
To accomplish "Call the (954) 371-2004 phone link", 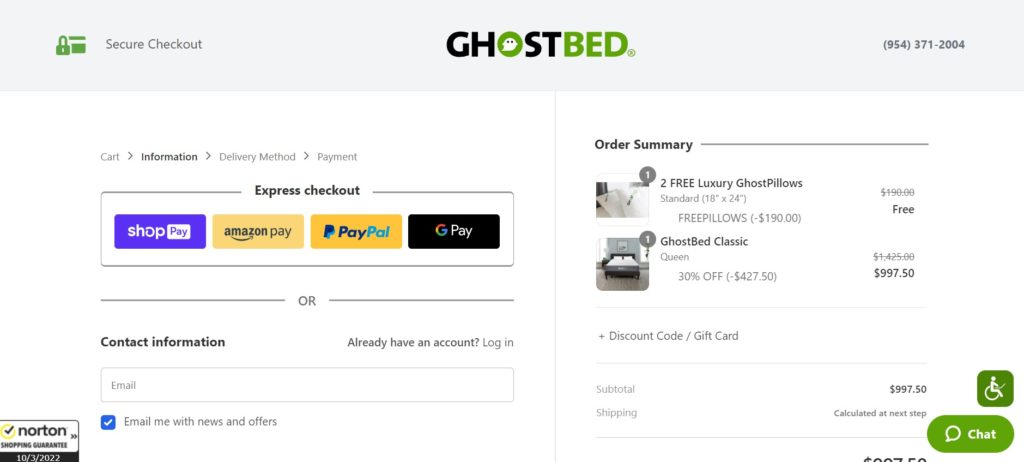I will 923,44.
